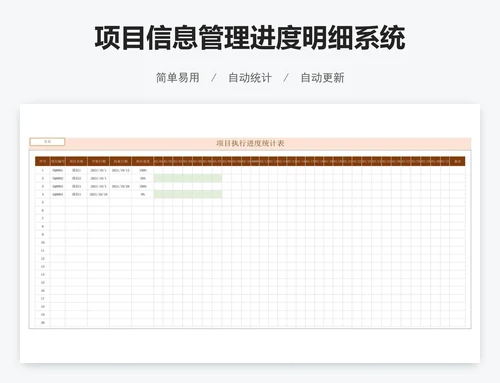Select the '项目进度' column header
The image size is (500, 383).
[x=143, y=161]
